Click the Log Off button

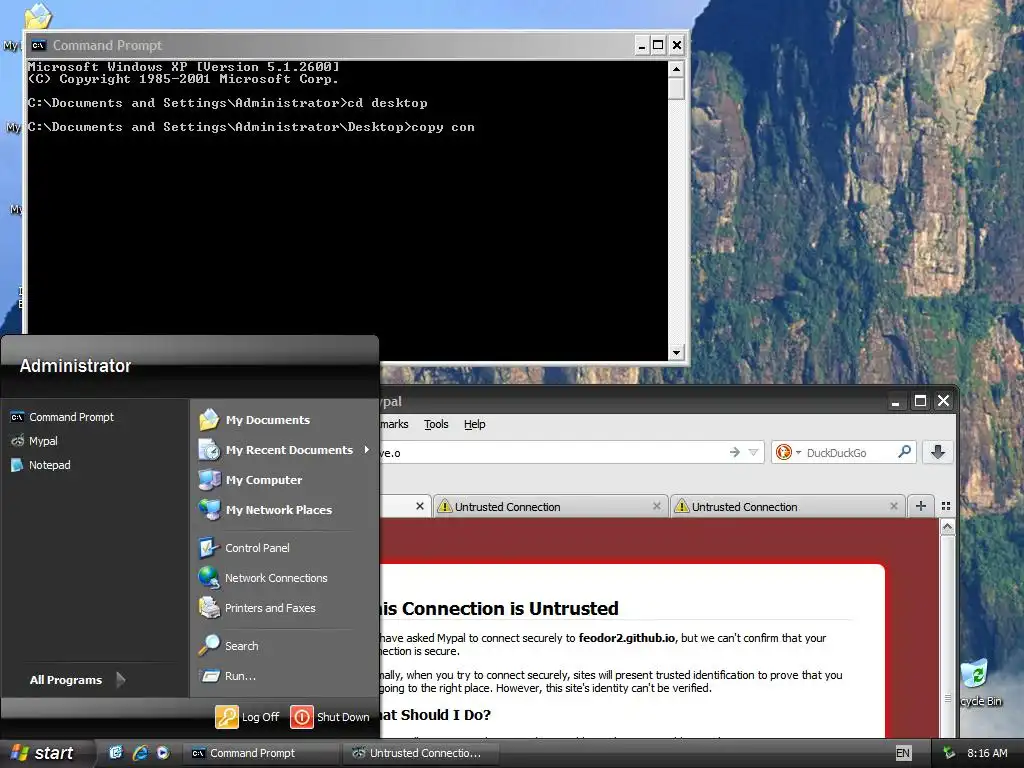click(x=248, y=717)
